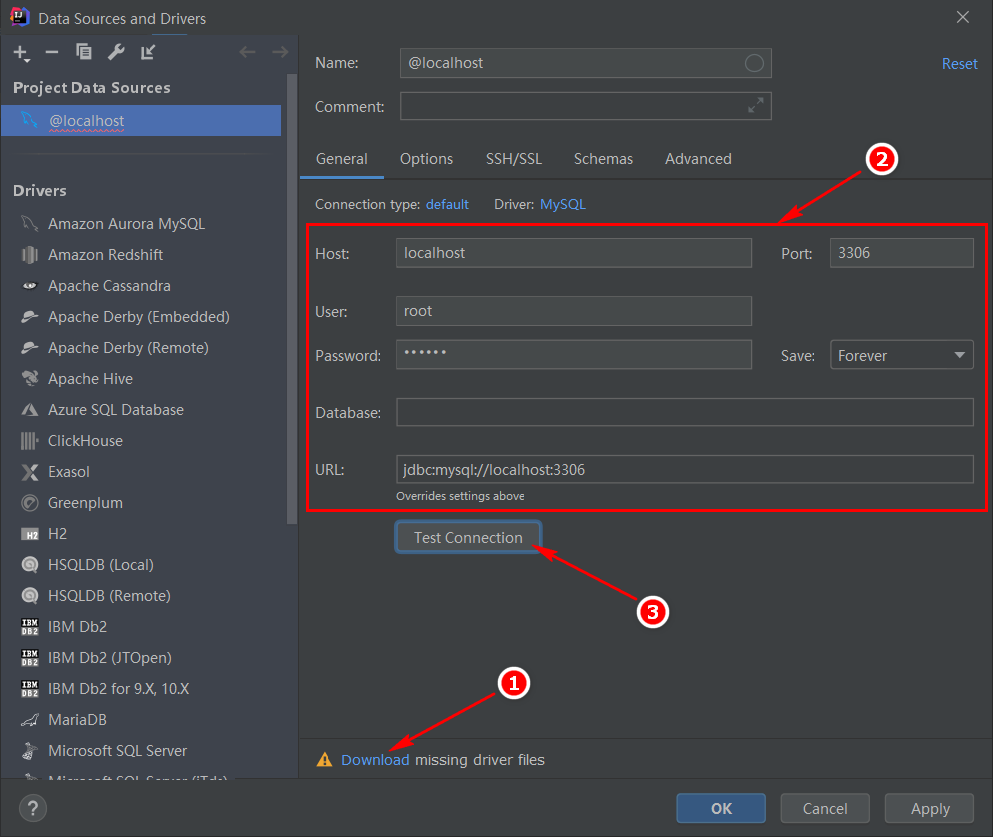
Task: Change driver via MySQL link
Action: 562,205
